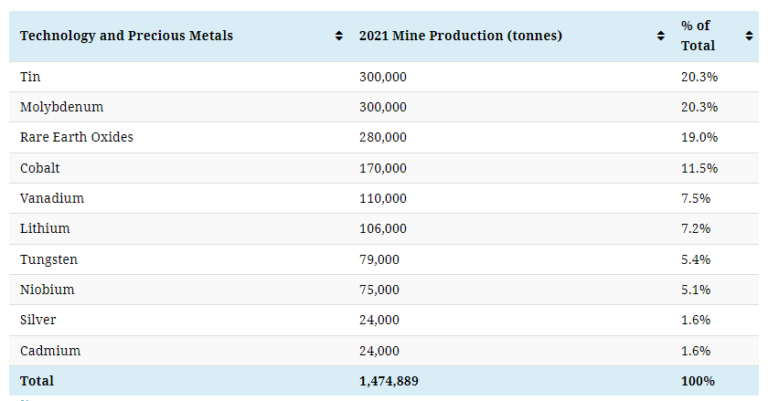The height and width of the screenshot is (401, 768).
Task: Select the Molybdenum cell
Action: click(62, 107)
